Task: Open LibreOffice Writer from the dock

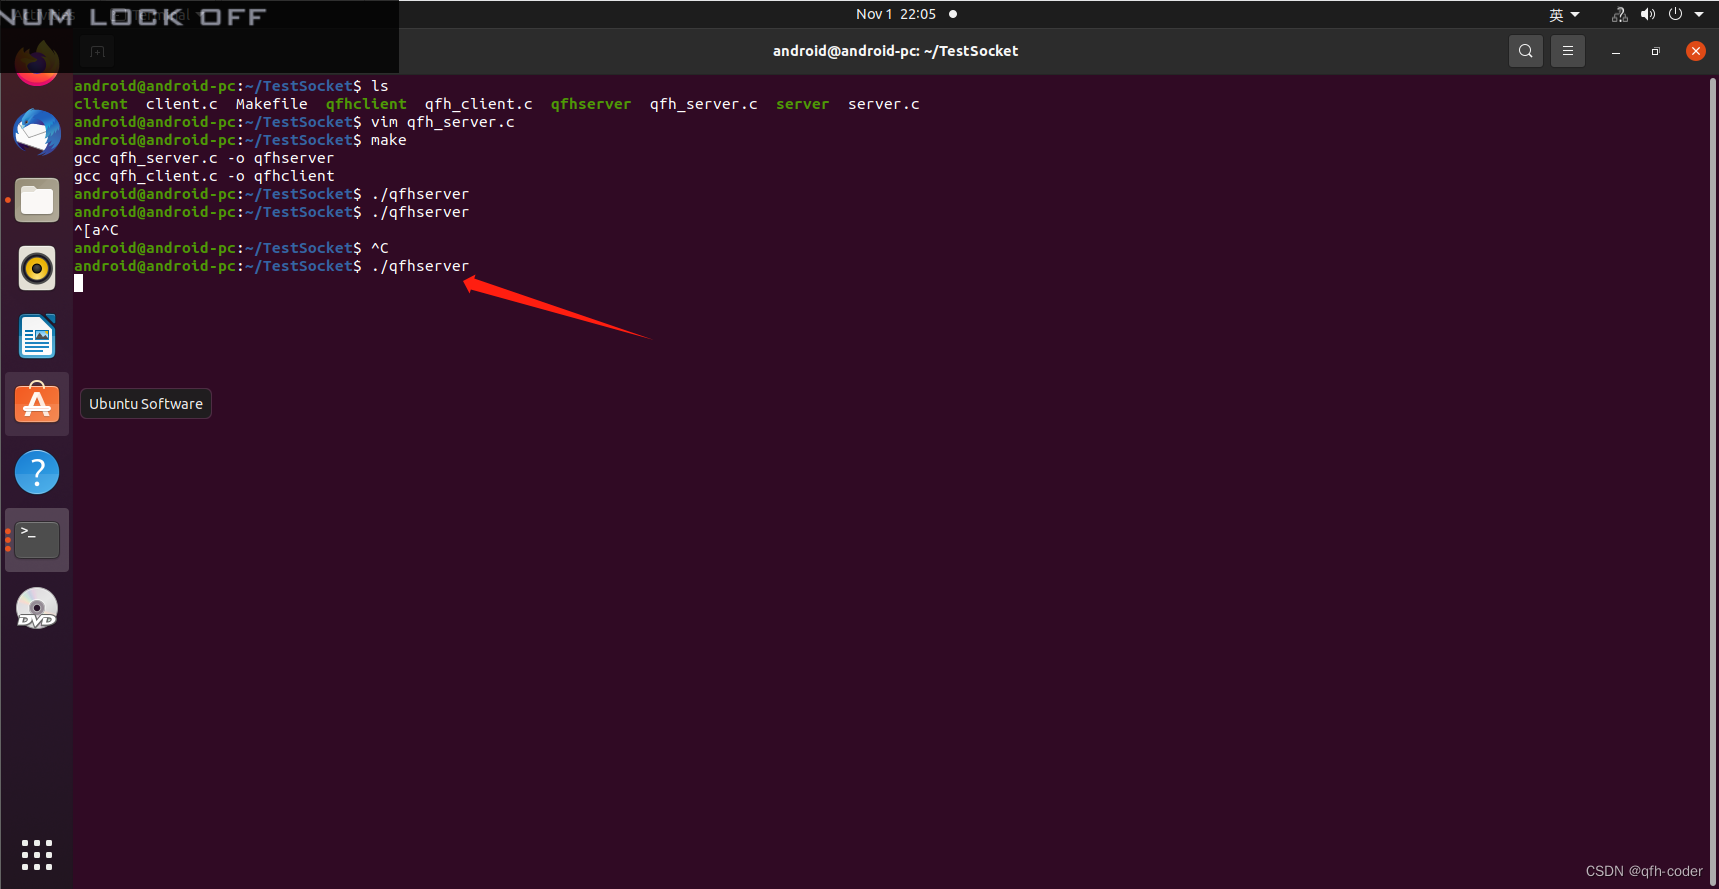Action: coord(37,336)
